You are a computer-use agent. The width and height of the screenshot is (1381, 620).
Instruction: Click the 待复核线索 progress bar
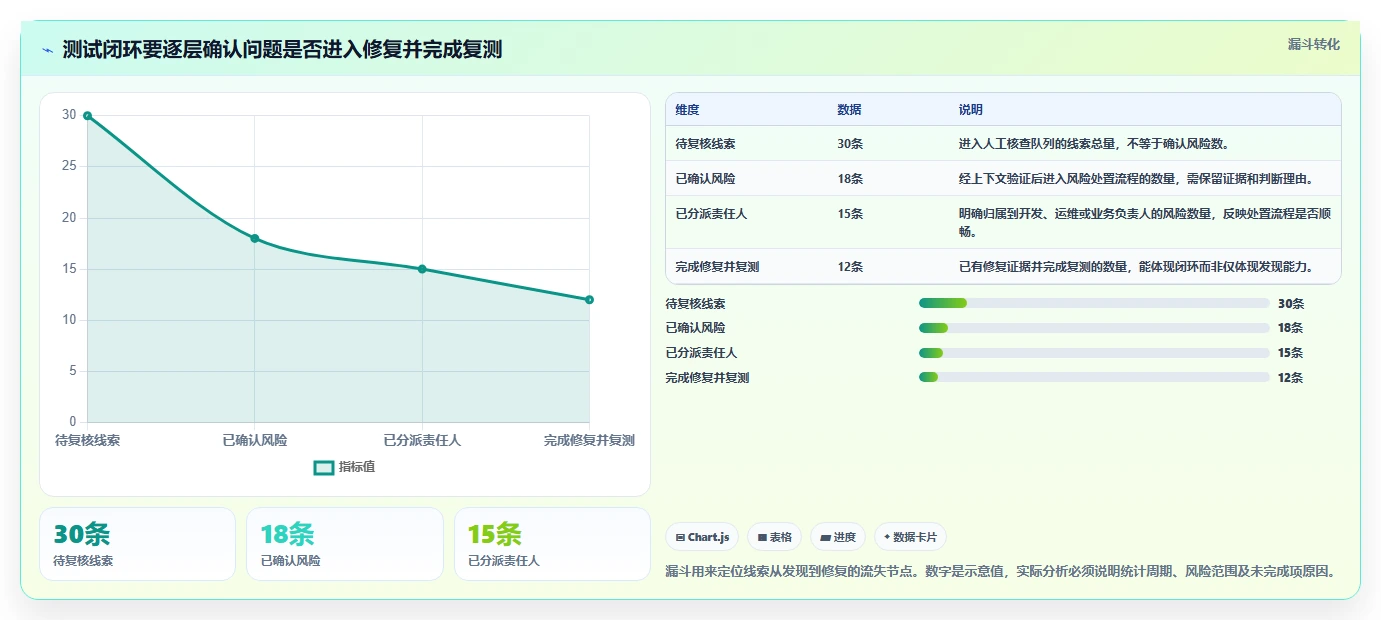[x=1094, y=303]
